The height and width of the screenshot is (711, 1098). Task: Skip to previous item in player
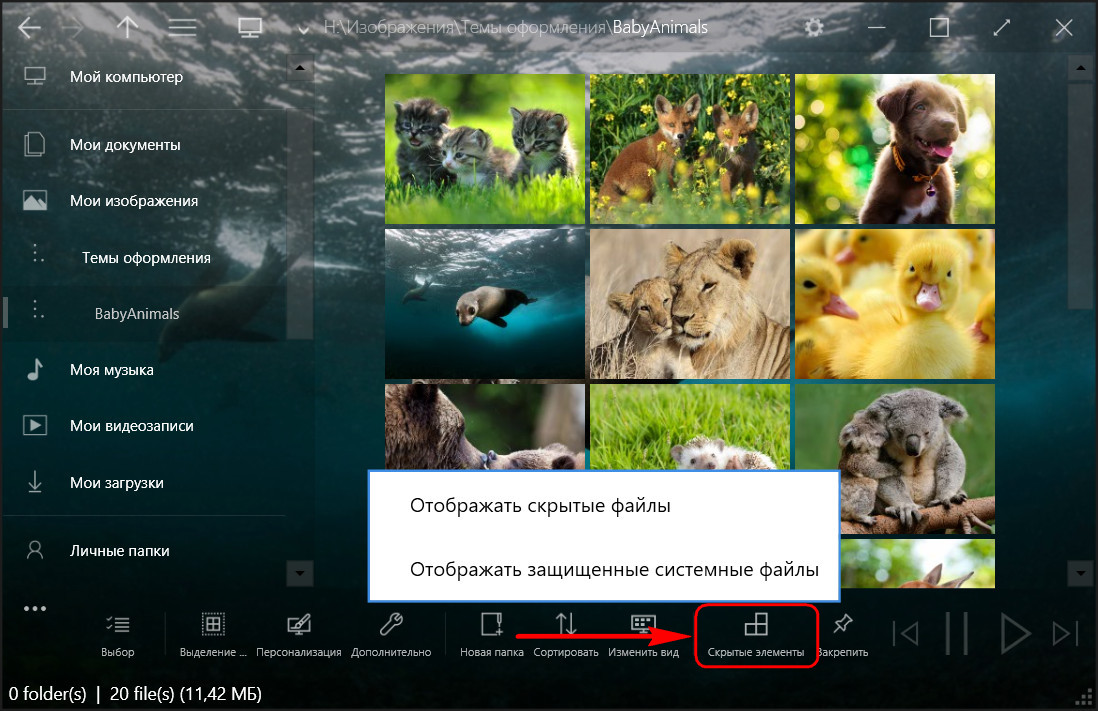[x=906, y=634]
